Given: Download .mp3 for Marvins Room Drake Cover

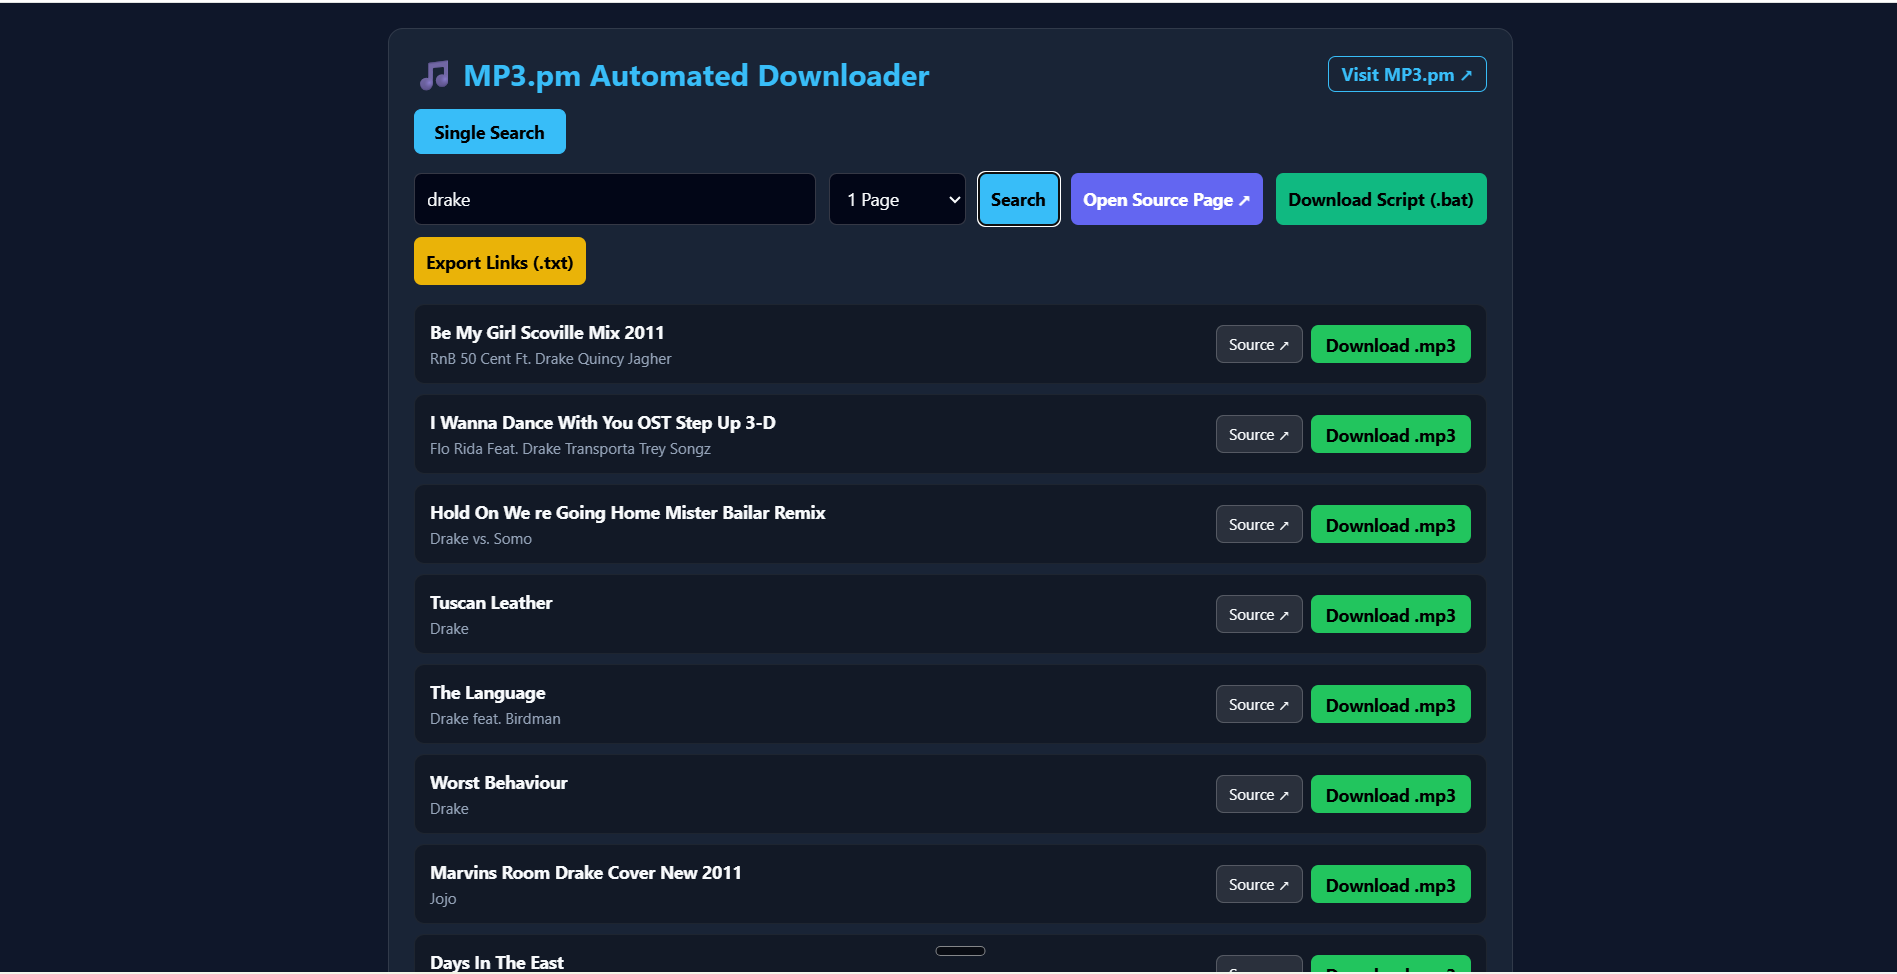Looking at the screenshot, I should pos(1390,884).
